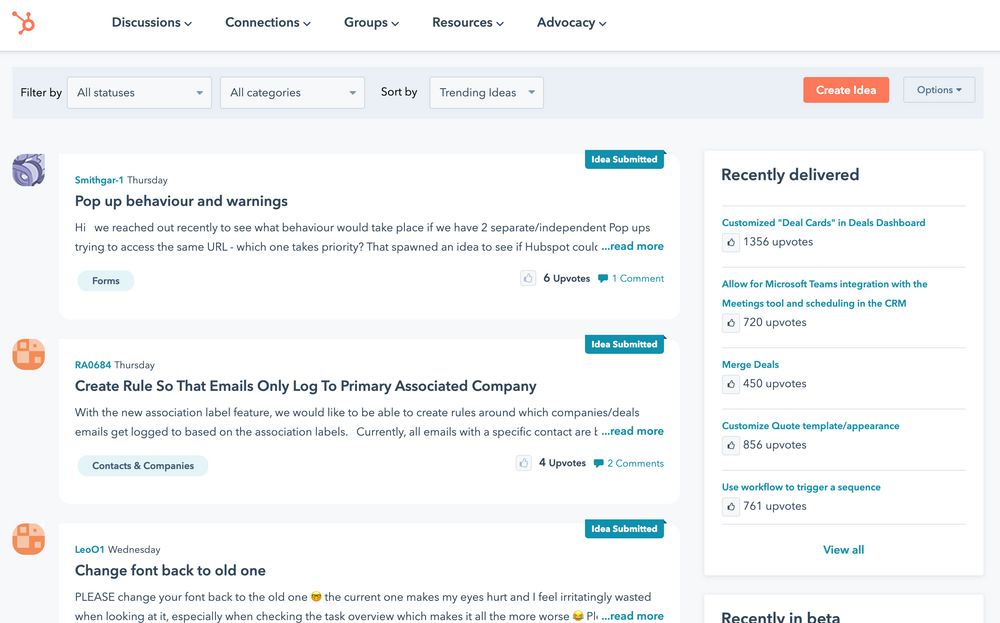Open the Trending Ideas sort selector
The width and height of the screenshot is (1000, 623).
click(x=486, y=91)
